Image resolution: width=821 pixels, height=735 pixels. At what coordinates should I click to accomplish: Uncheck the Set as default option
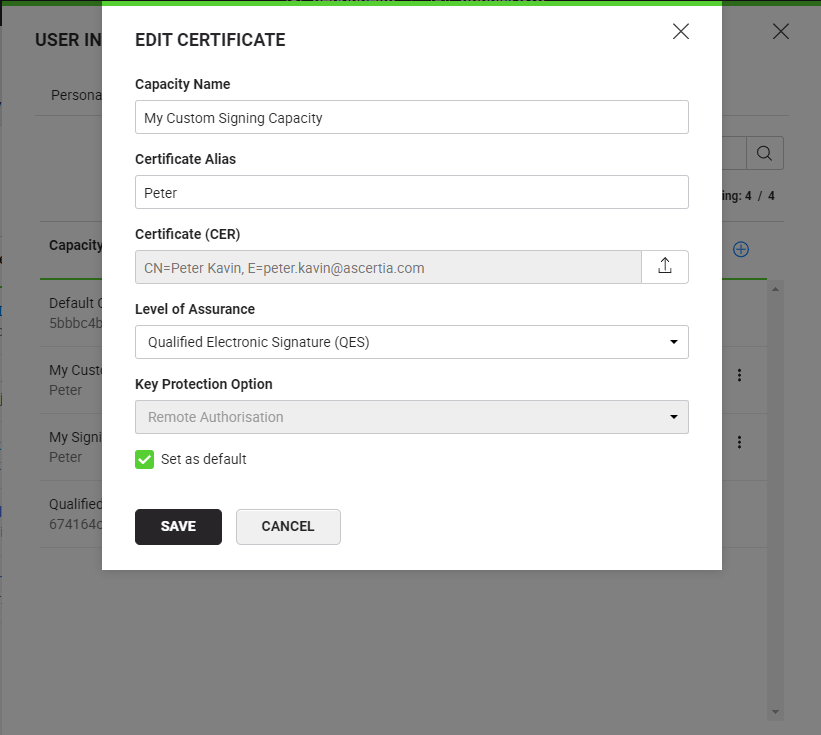(144, 460)
